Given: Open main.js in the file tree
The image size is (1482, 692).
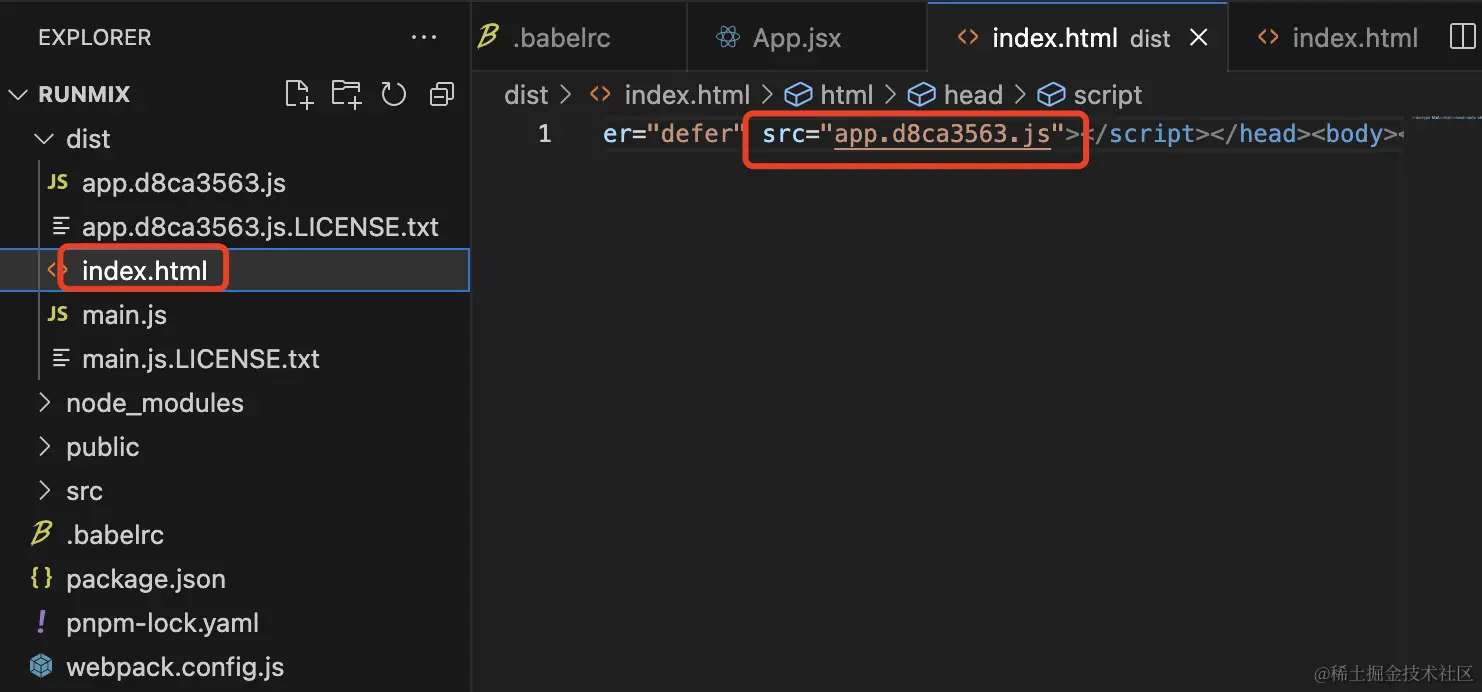Looking at the screenshot, I should pos(234,315).
